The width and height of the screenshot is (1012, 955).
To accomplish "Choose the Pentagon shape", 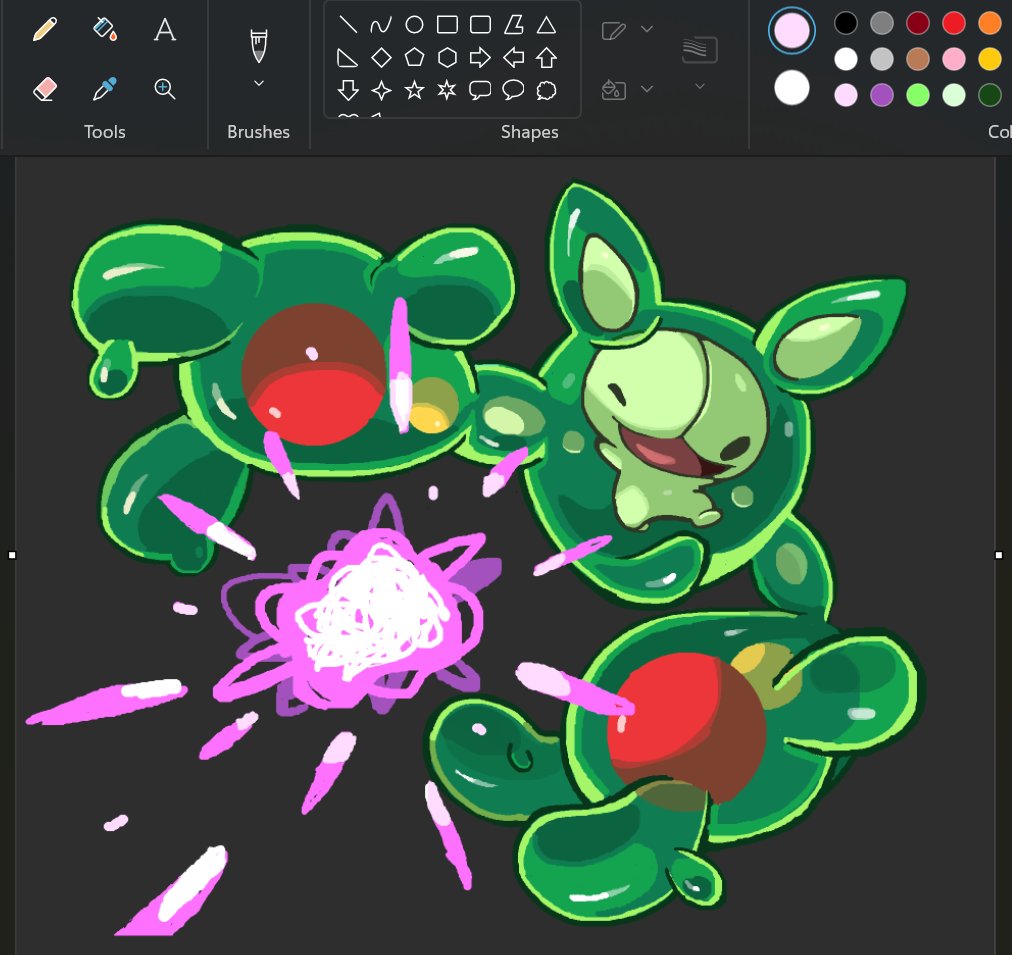I will 414,58.
